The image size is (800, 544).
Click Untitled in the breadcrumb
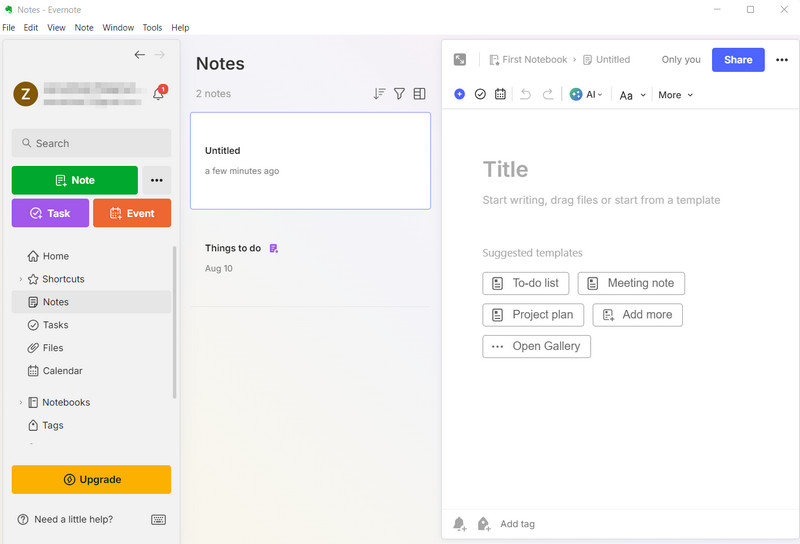click(x=607, y=60)
